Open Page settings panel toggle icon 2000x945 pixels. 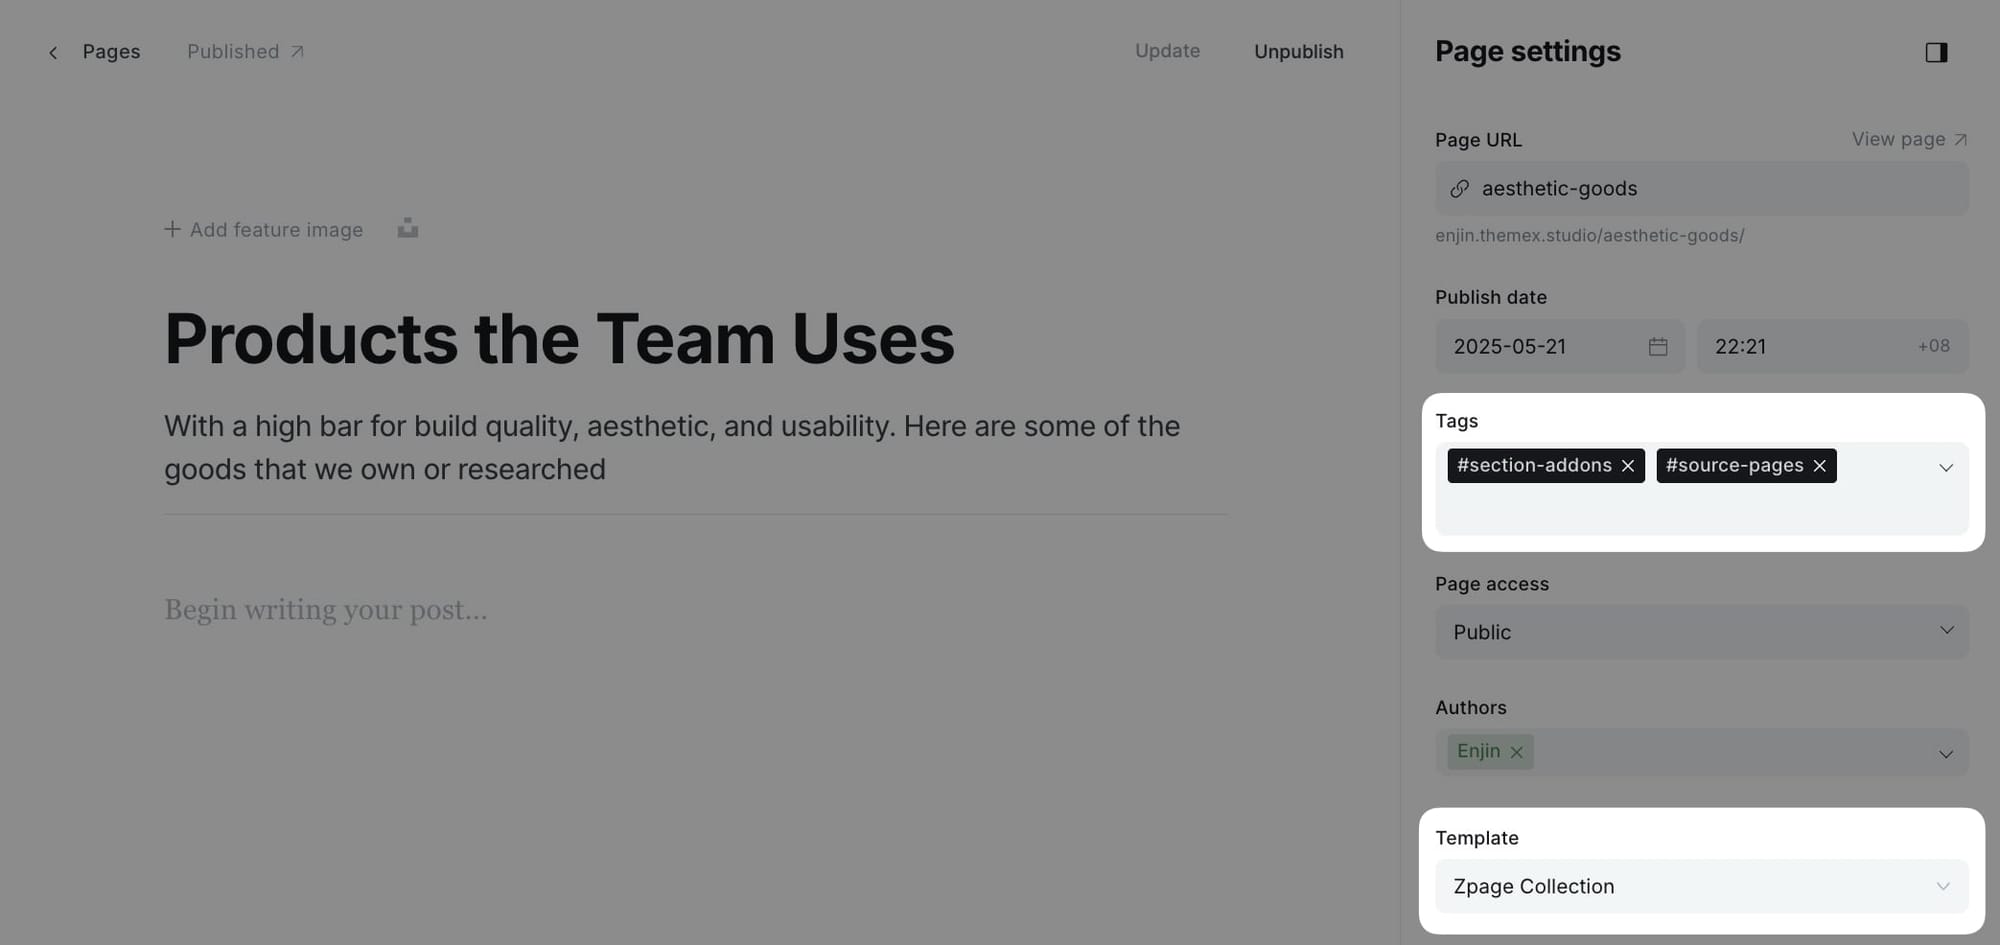coord(1937,52)
